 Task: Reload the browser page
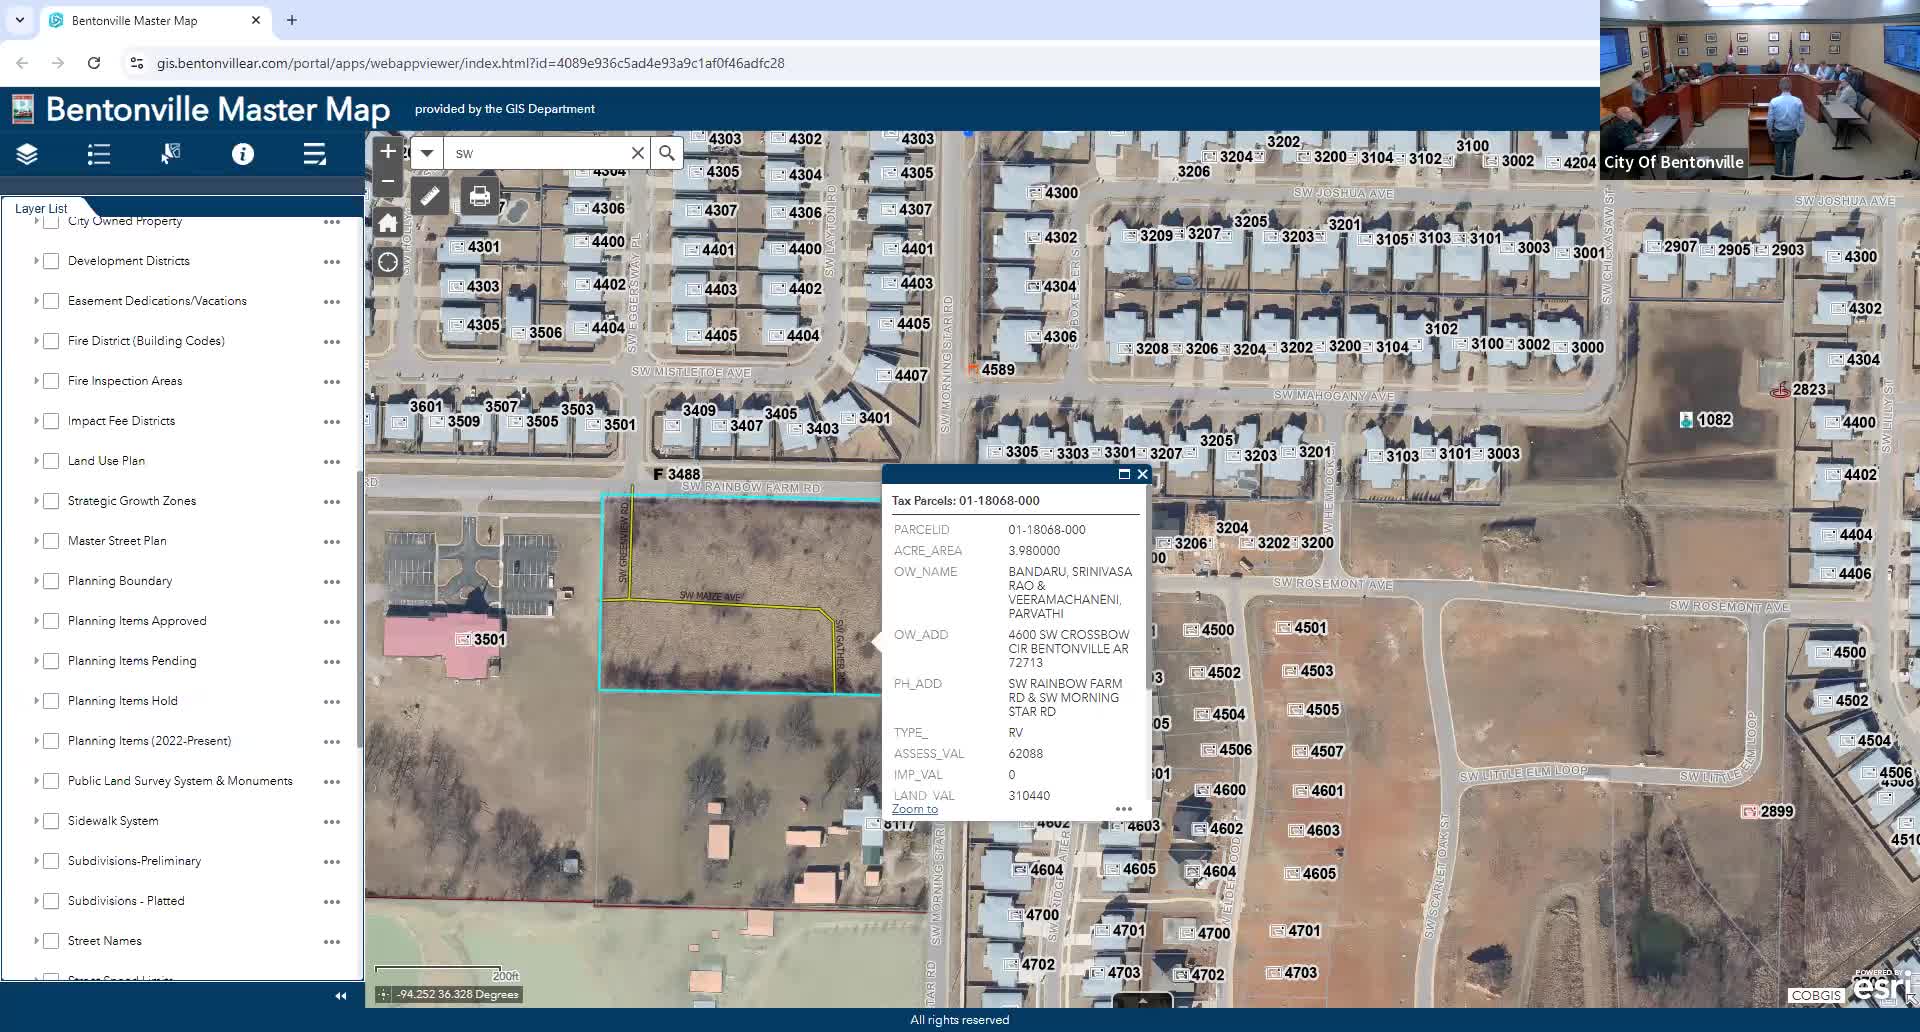tap(94, 63)
